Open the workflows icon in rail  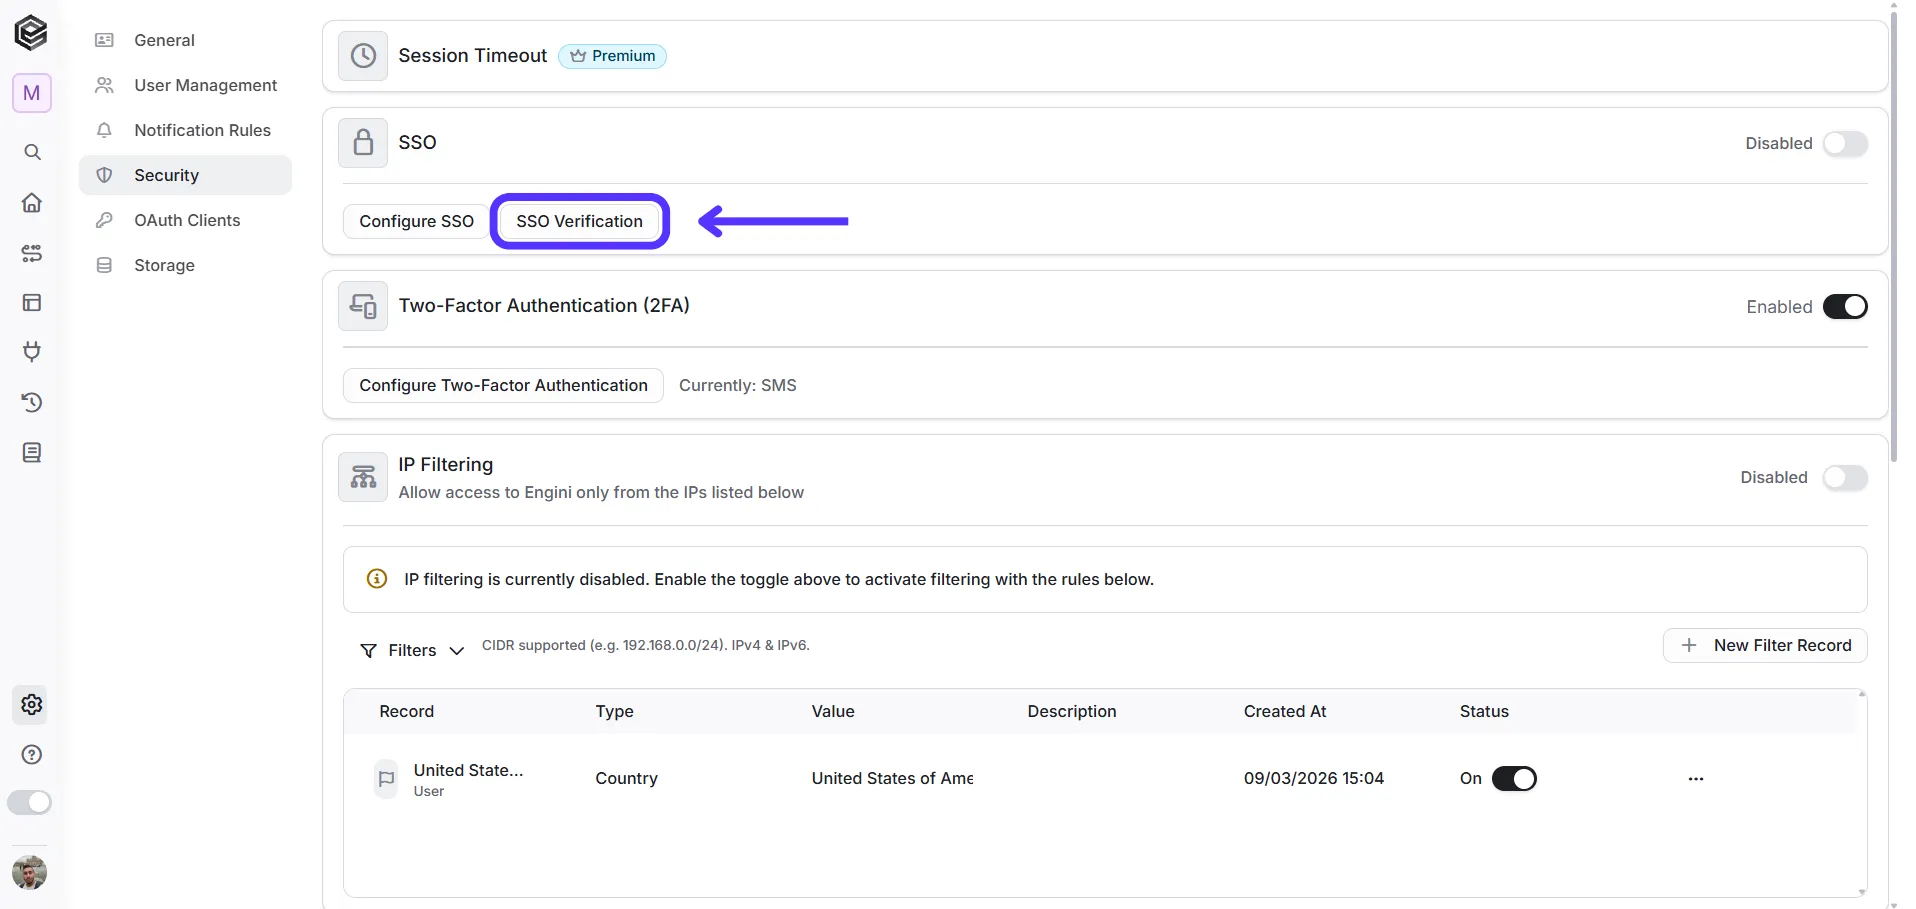tap(32, 253)
